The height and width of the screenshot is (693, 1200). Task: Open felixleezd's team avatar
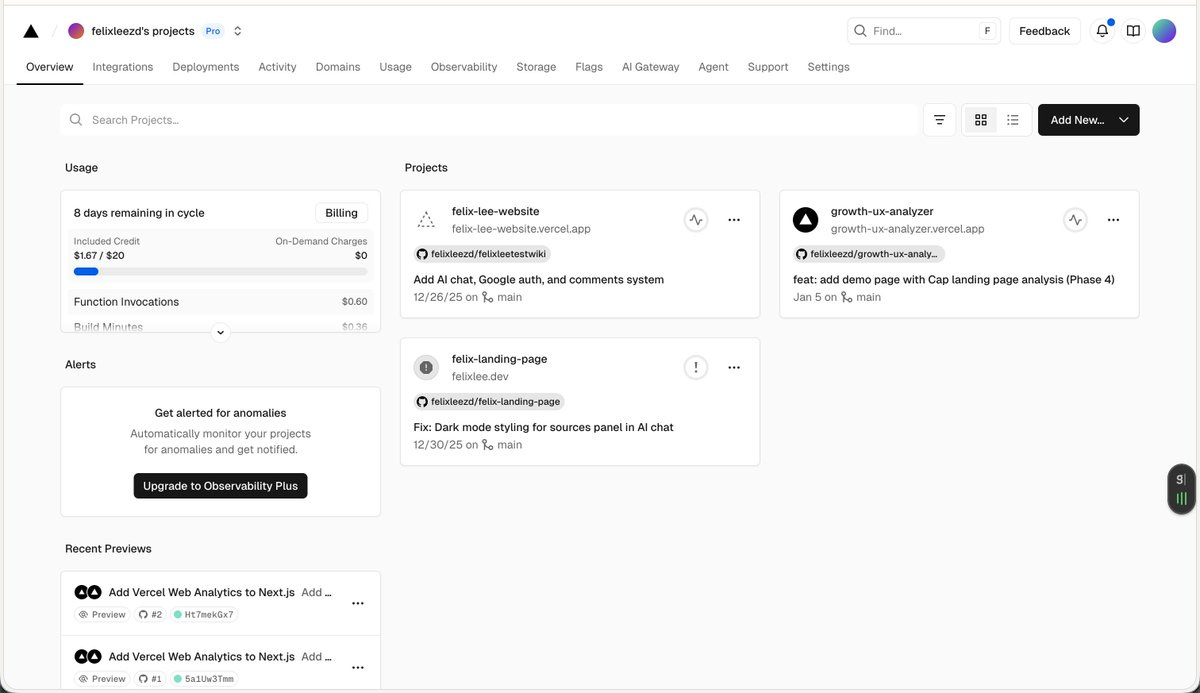(x=76, y=31)
